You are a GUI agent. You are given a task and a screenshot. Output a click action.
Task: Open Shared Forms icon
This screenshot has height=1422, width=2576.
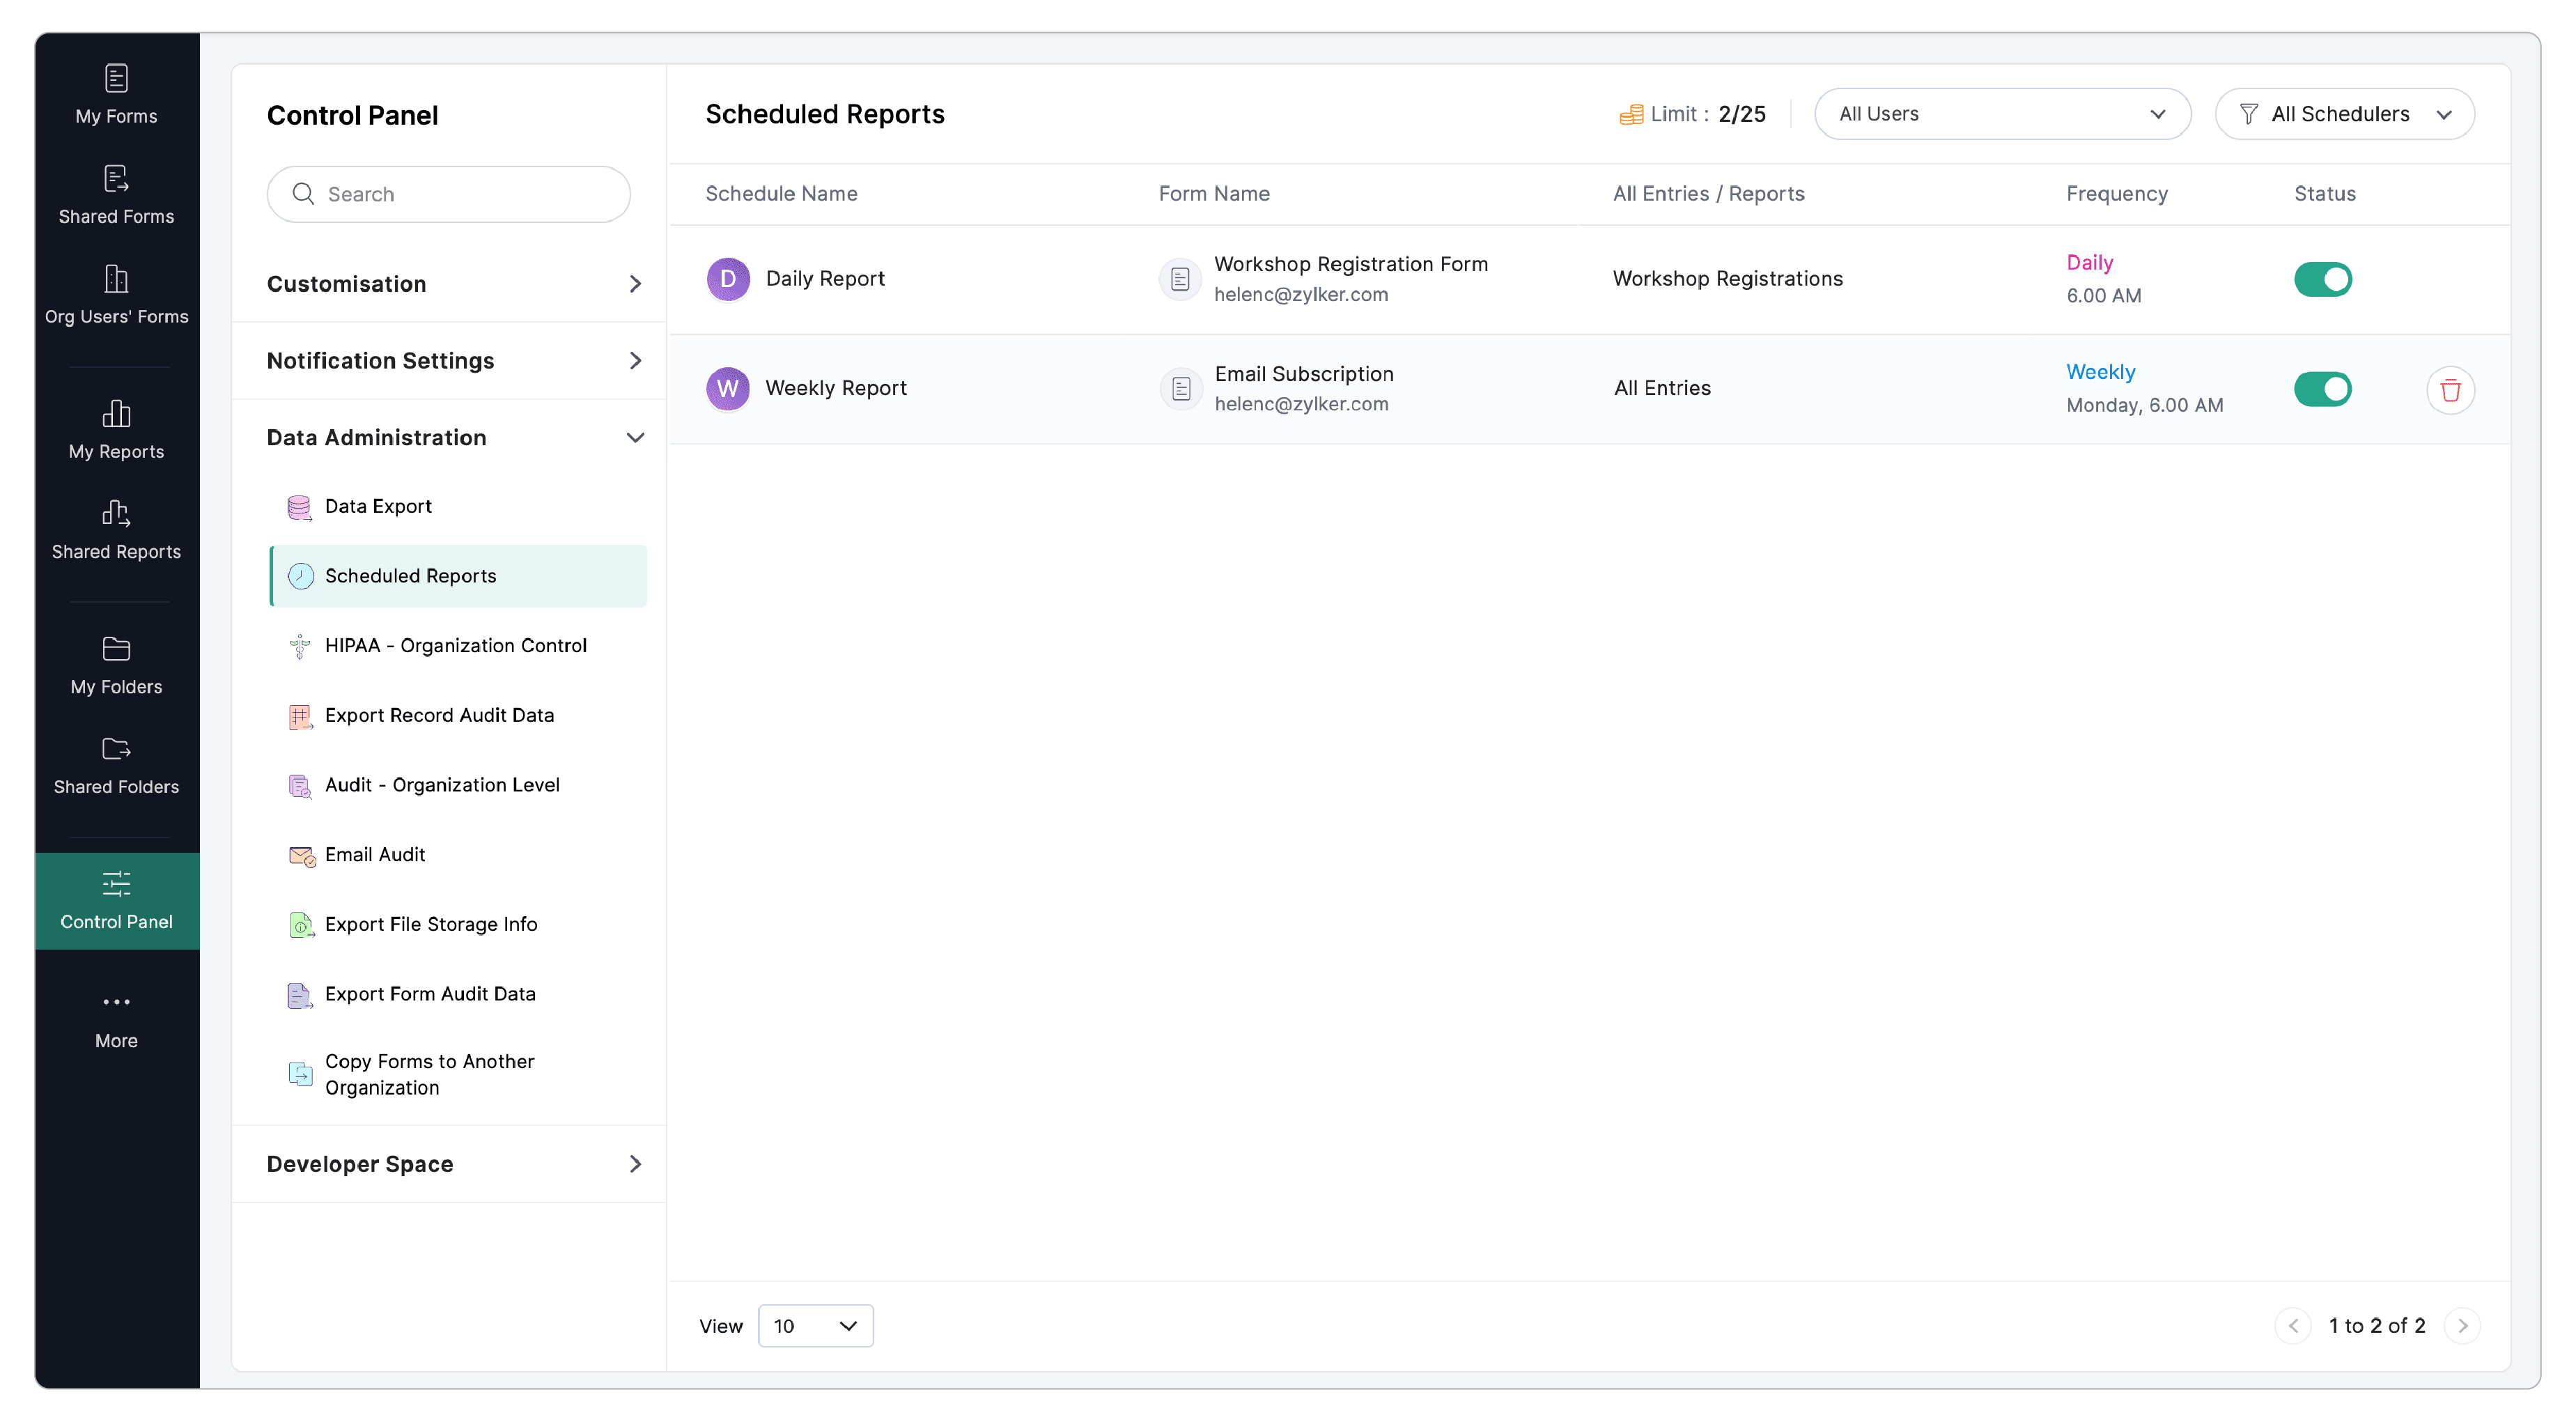coord(116,179)
